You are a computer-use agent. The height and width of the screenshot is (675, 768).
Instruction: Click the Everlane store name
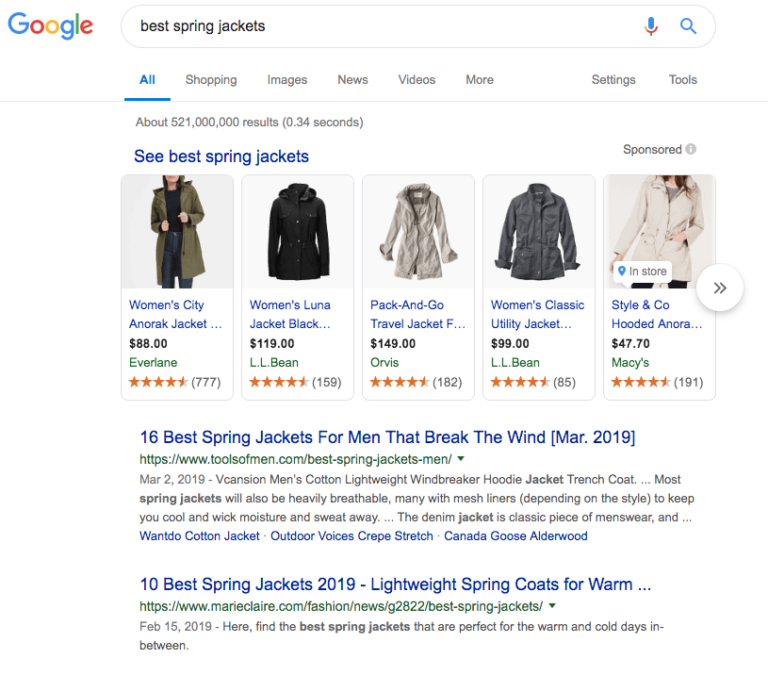pyautogui.click(x=153, y=362)
